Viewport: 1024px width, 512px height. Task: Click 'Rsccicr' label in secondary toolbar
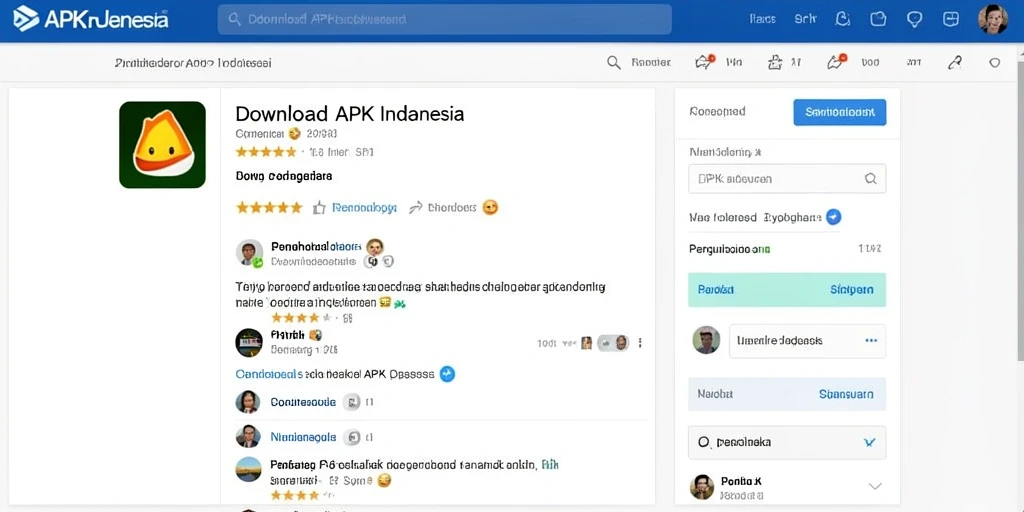tap(651, 63)
